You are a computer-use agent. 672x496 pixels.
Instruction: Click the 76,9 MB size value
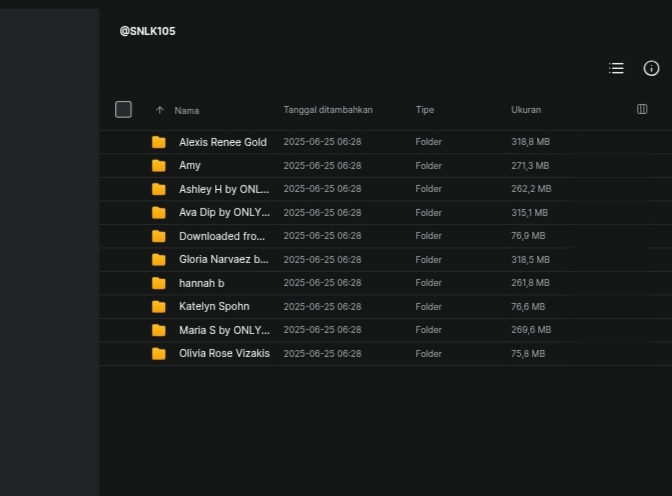pos(528,236)
